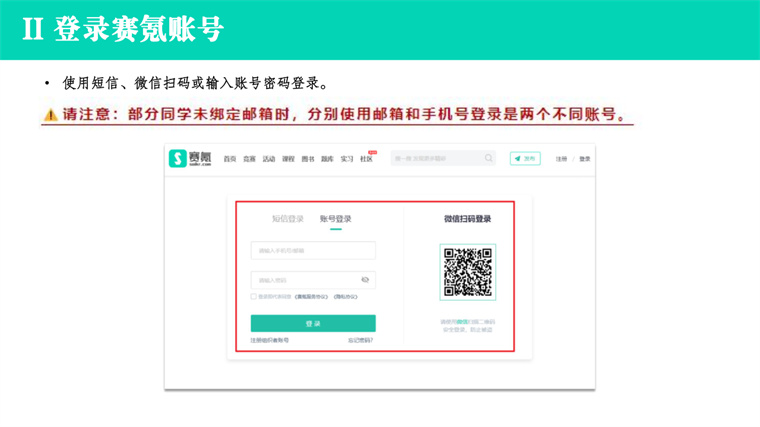Image resolution: width=760 pixels, height=427 pixels.
Task: Toggle password visibility eye icon
Action: pyautogui.click(x=365, y=280)
